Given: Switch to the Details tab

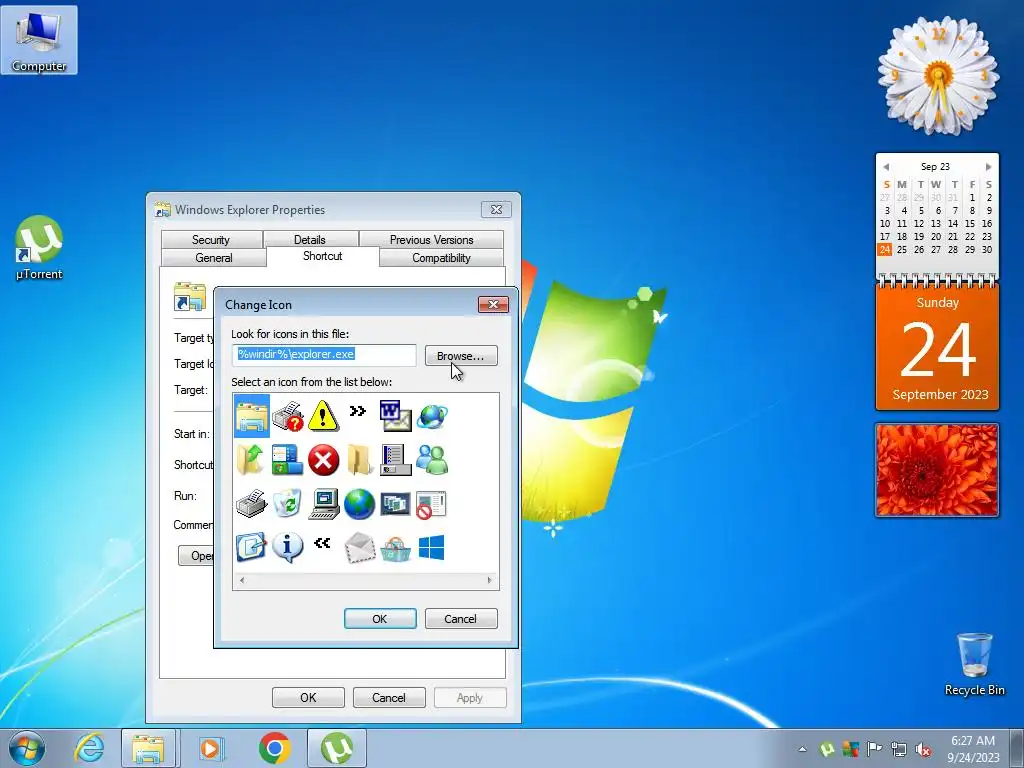Looking at the screenshot, I should coord(310,240).
